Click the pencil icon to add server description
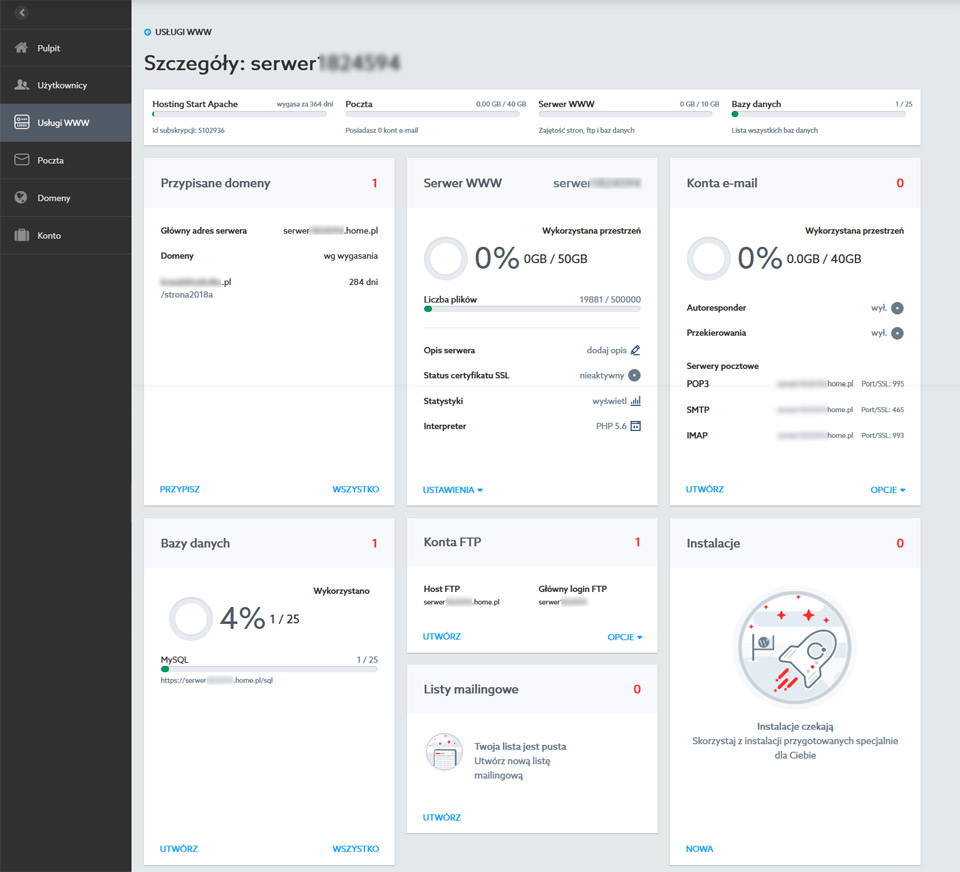This screenshot has width=960, height=872. pos(636,350)
